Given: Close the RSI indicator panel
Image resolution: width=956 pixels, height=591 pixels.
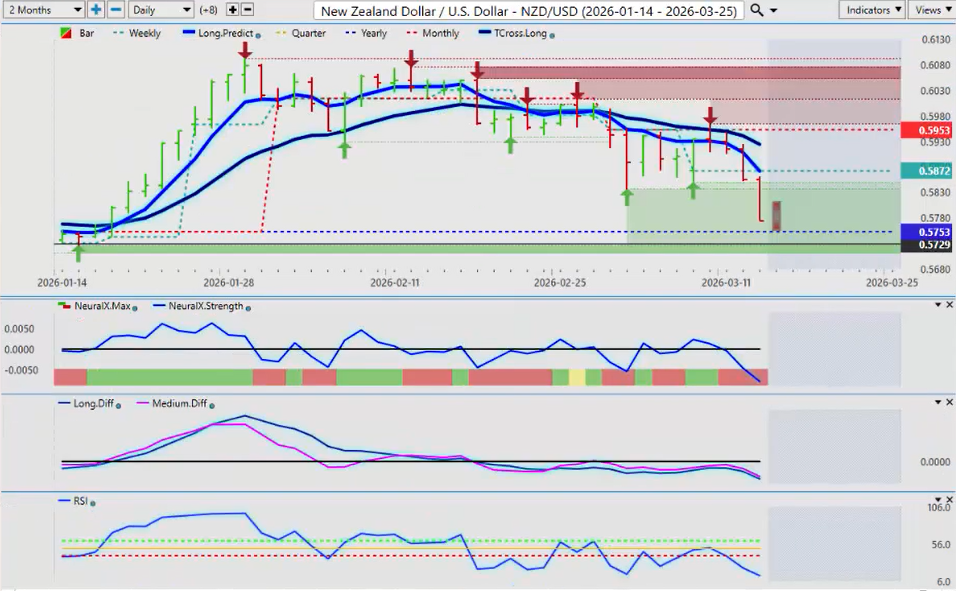Looking at the screenshot, I should click(x=948, y=499).
